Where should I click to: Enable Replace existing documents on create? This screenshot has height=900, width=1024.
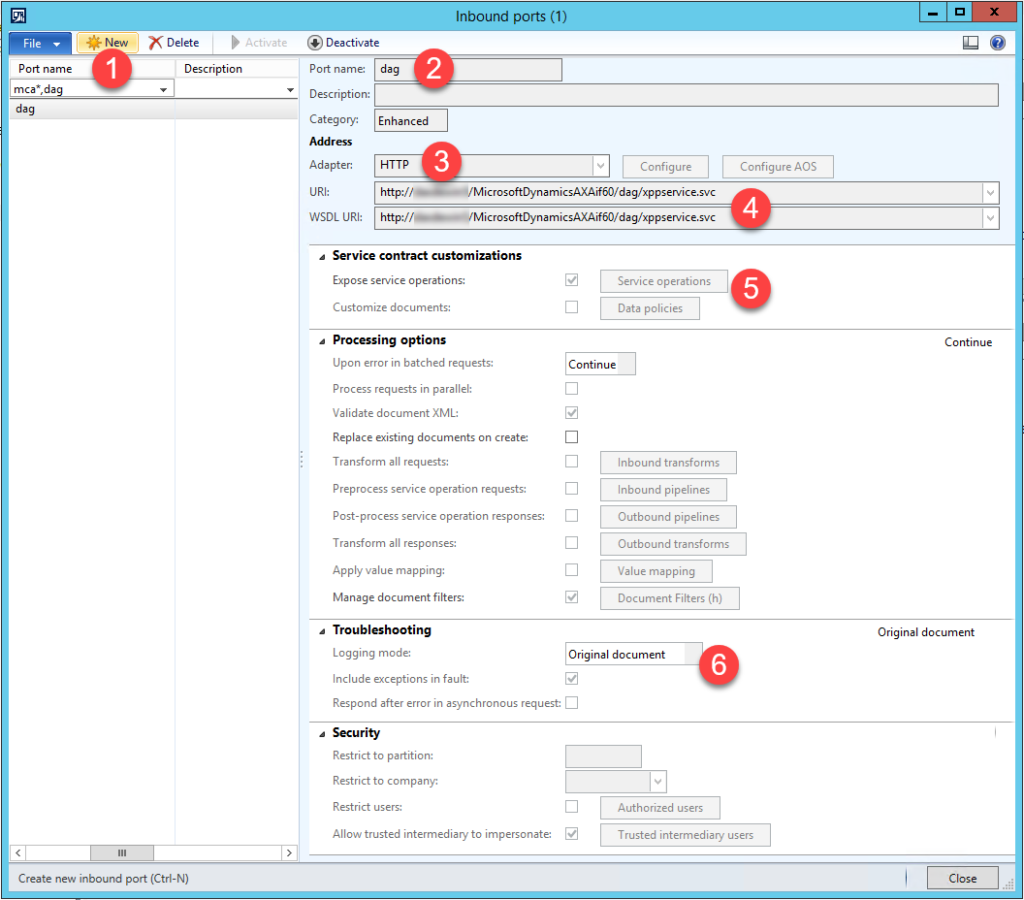pyautogui.click(x=571, y=437)
